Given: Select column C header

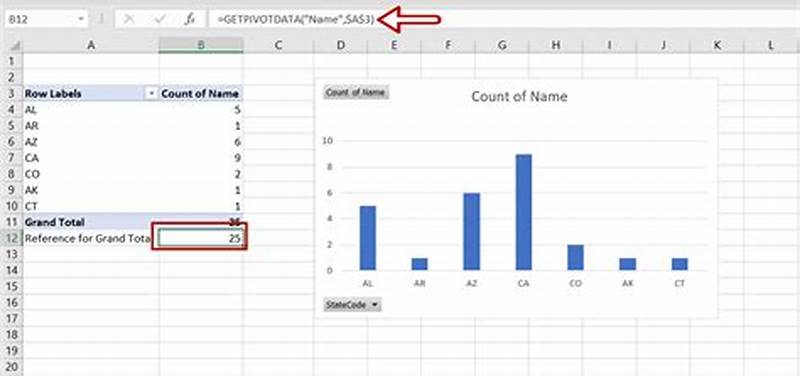Looking at the screenshot, I should (278, 45).
